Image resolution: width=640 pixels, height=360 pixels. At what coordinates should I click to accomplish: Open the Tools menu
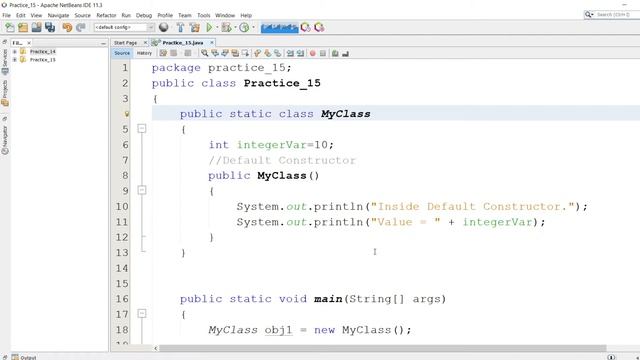pyautogui.click(x=203, y=15)
